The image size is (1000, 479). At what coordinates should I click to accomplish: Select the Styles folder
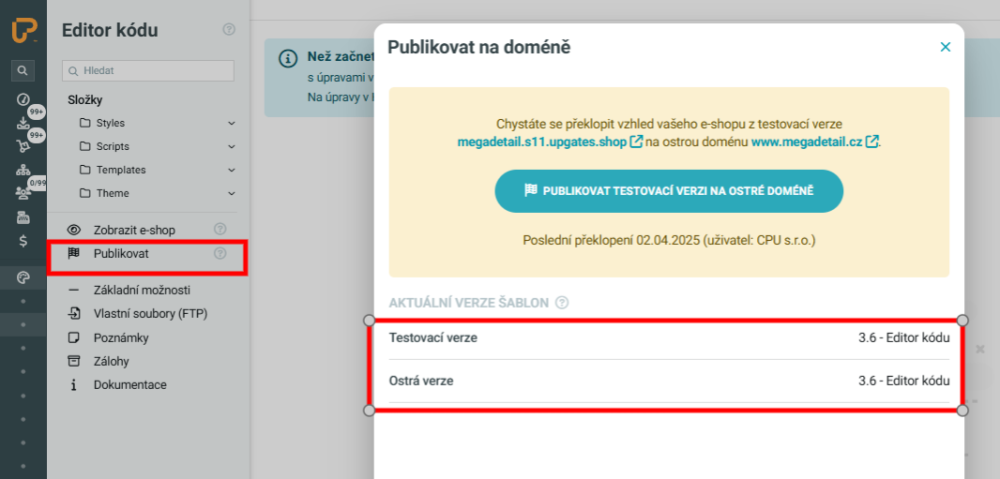110,123
